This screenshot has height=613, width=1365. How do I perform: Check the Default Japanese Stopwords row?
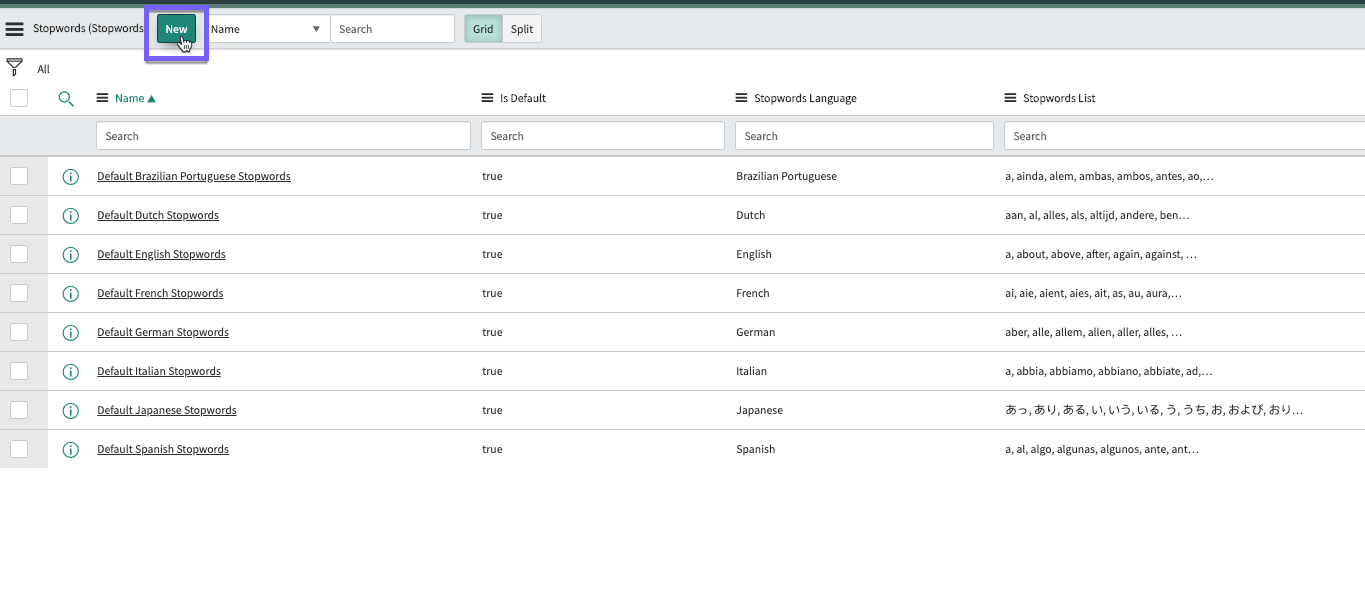pyautogui.click(x=19, y=410)
